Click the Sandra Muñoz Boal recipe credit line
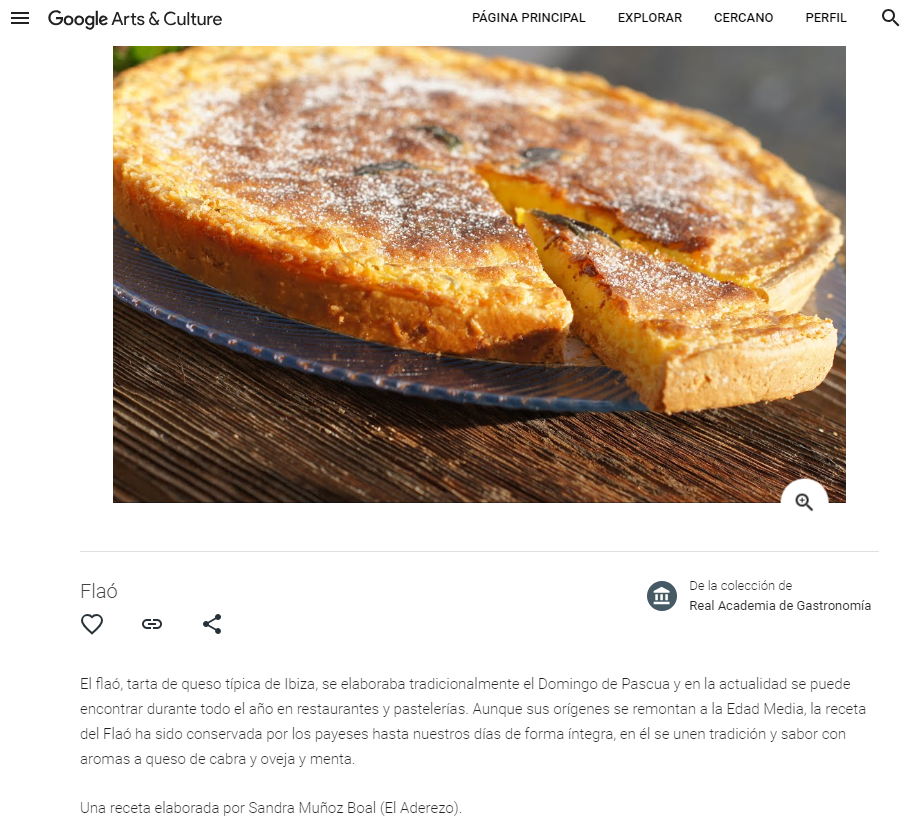This screenshot has width=914, height=824. point(270,808)
